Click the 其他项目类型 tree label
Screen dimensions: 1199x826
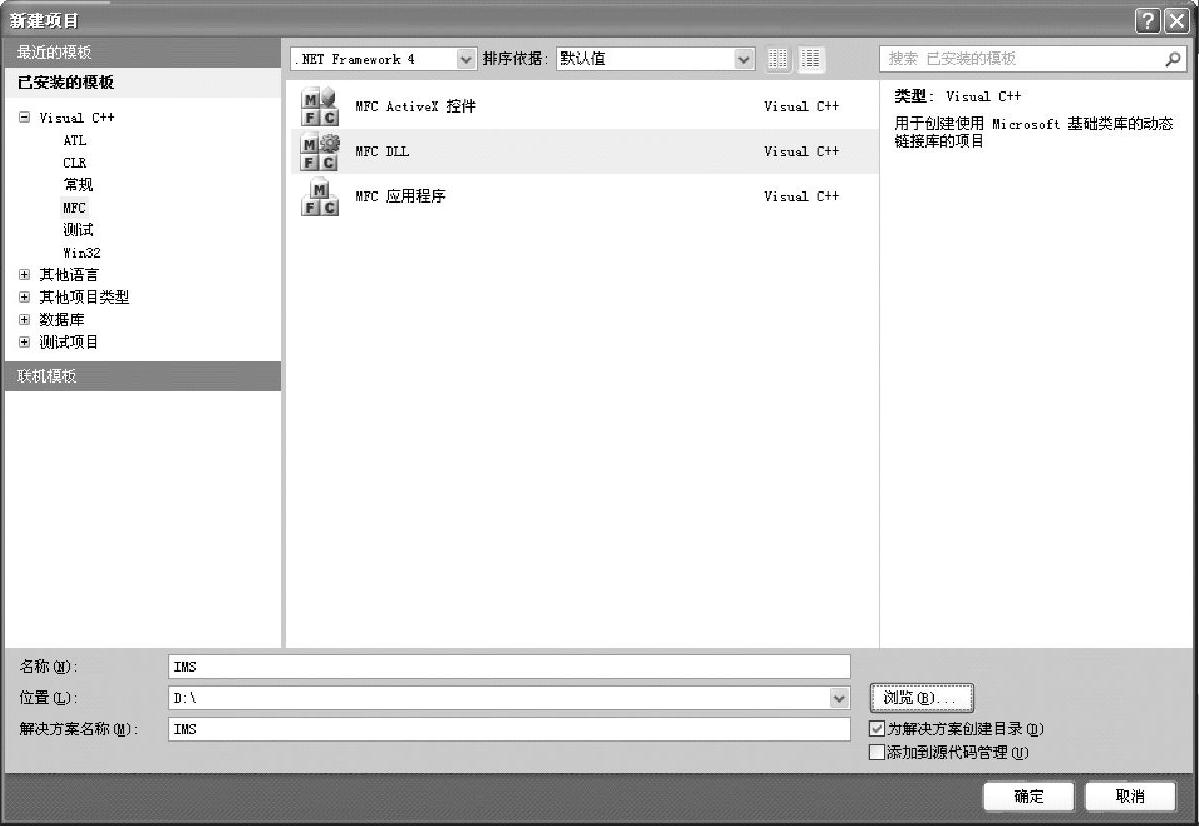[x=84, y=297]
